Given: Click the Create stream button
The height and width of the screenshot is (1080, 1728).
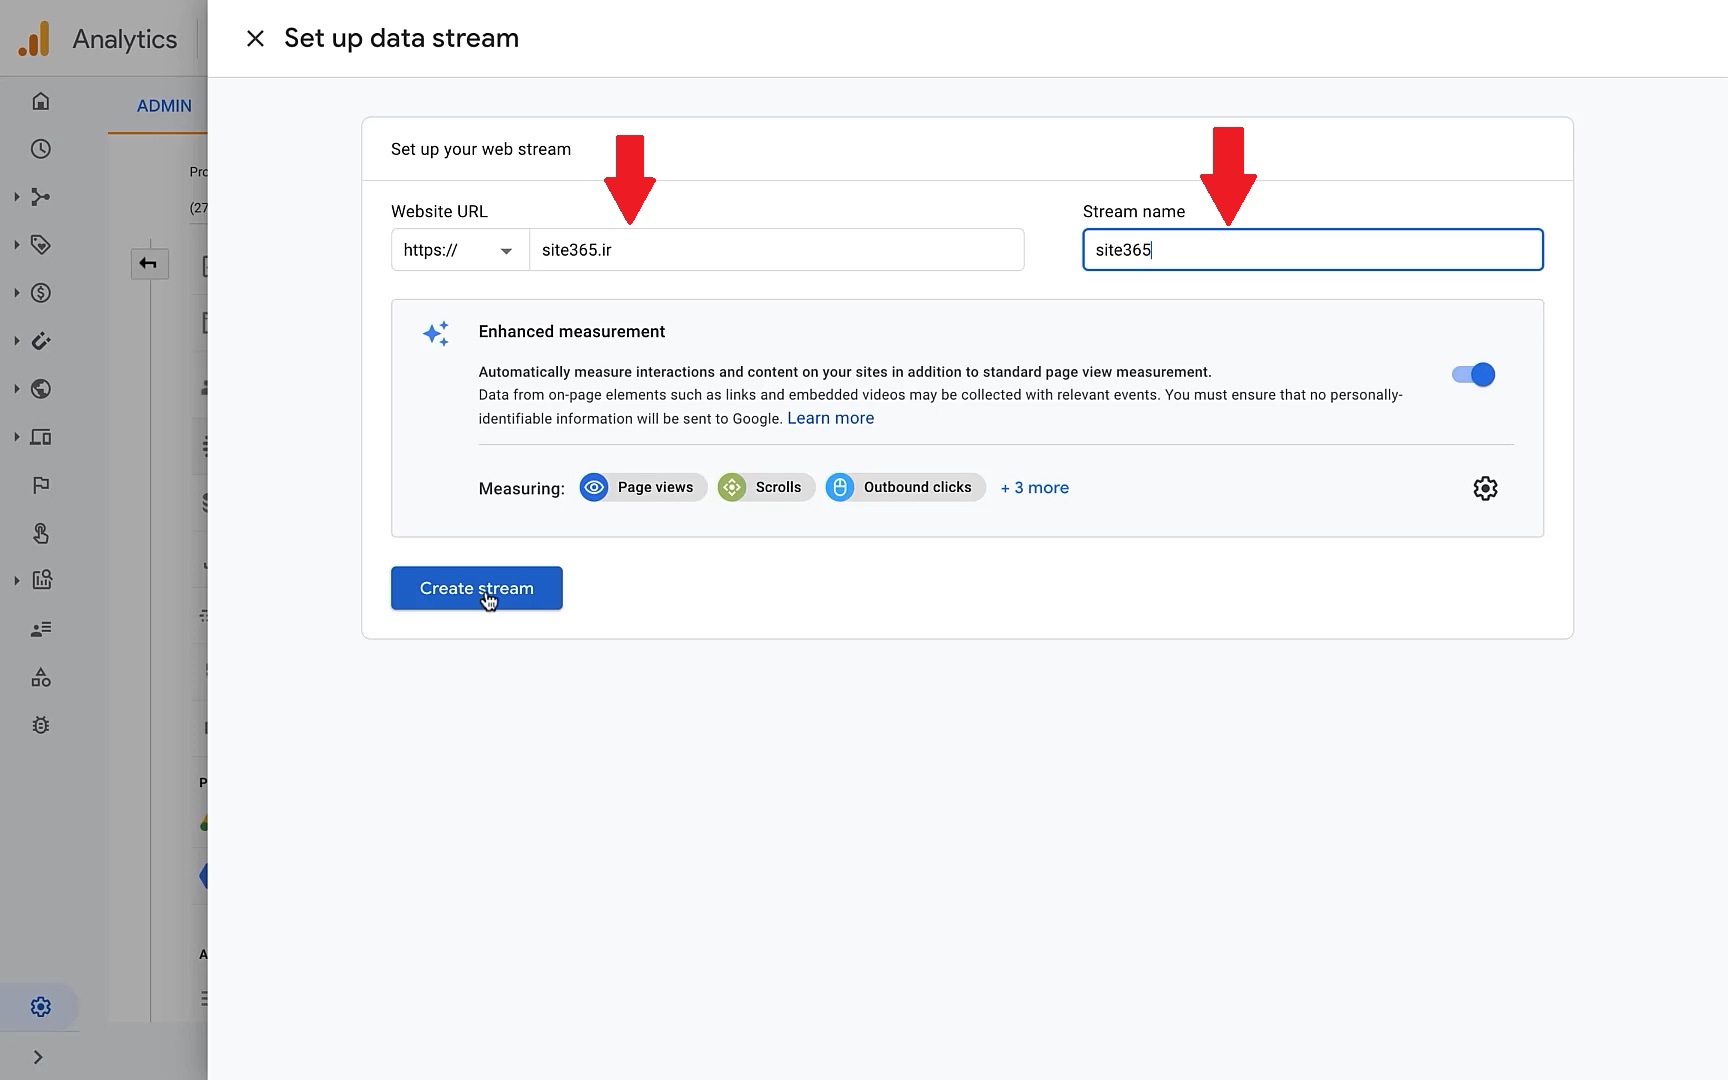Looking at the screenshot, I should tap(476, 588).
